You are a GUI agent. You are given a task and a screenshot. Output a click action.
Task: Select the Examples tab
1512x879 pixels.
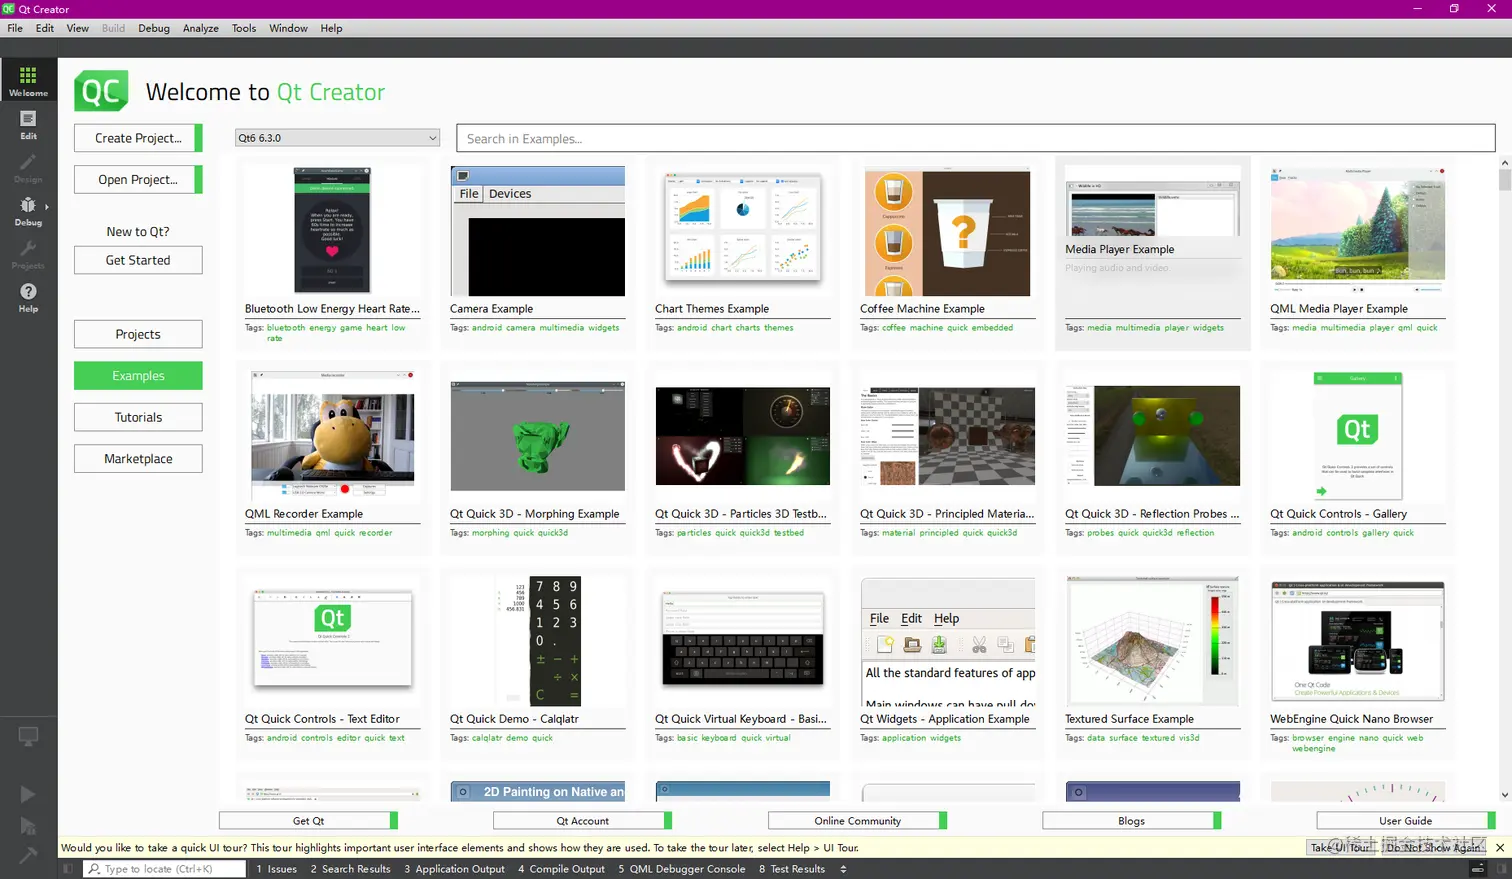pos(138,376)
